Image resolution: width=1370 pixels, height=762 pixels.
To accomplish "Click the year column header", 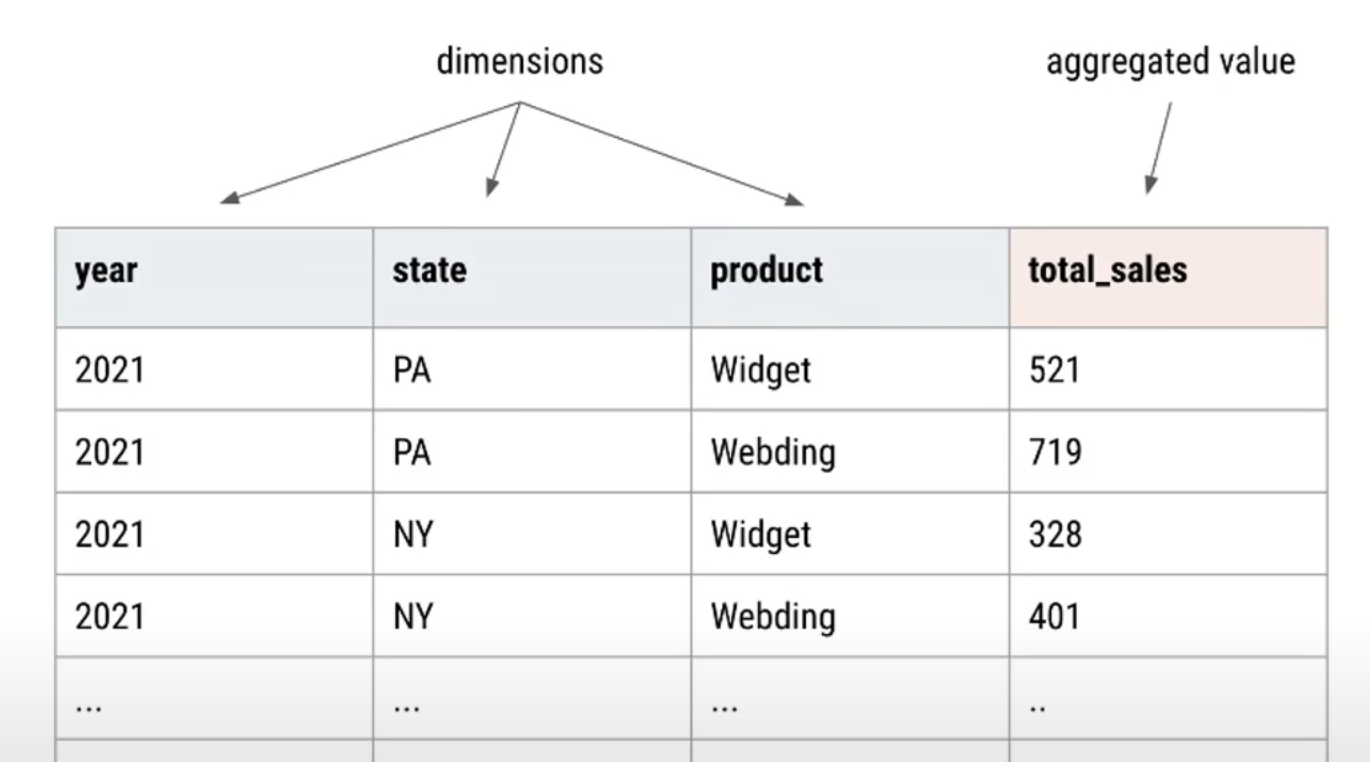I will [214, 277].
